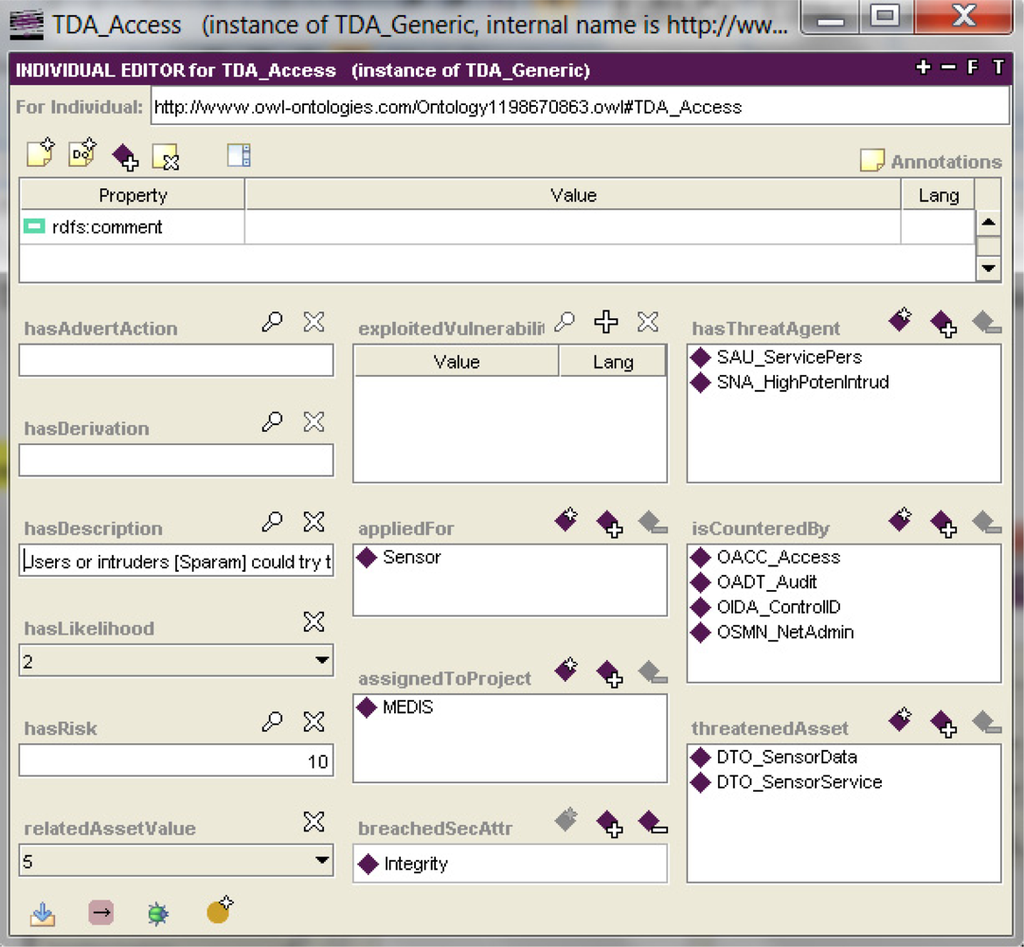
Task: Click the create annotation value icon
Action: pyautogui.click(x=40, y=154)
